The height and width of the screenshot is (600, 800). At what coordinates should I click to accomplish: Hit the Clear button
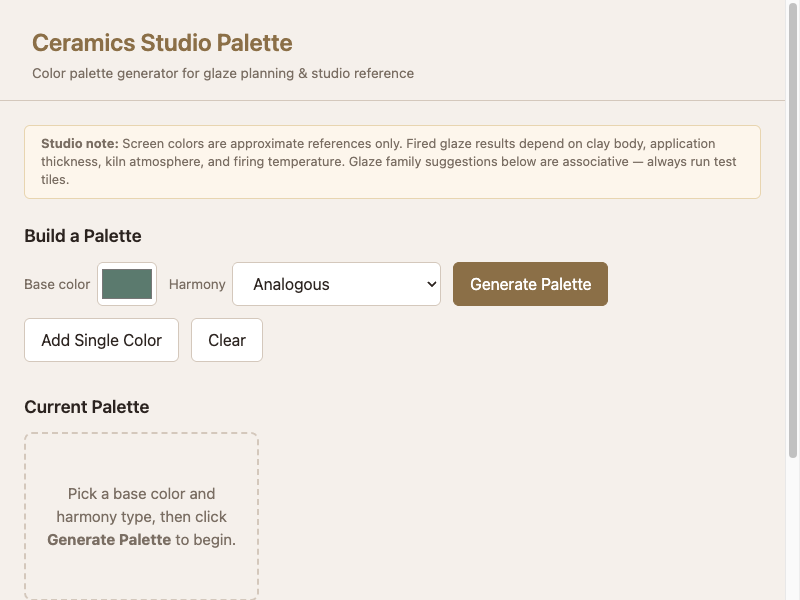(227, 340)
